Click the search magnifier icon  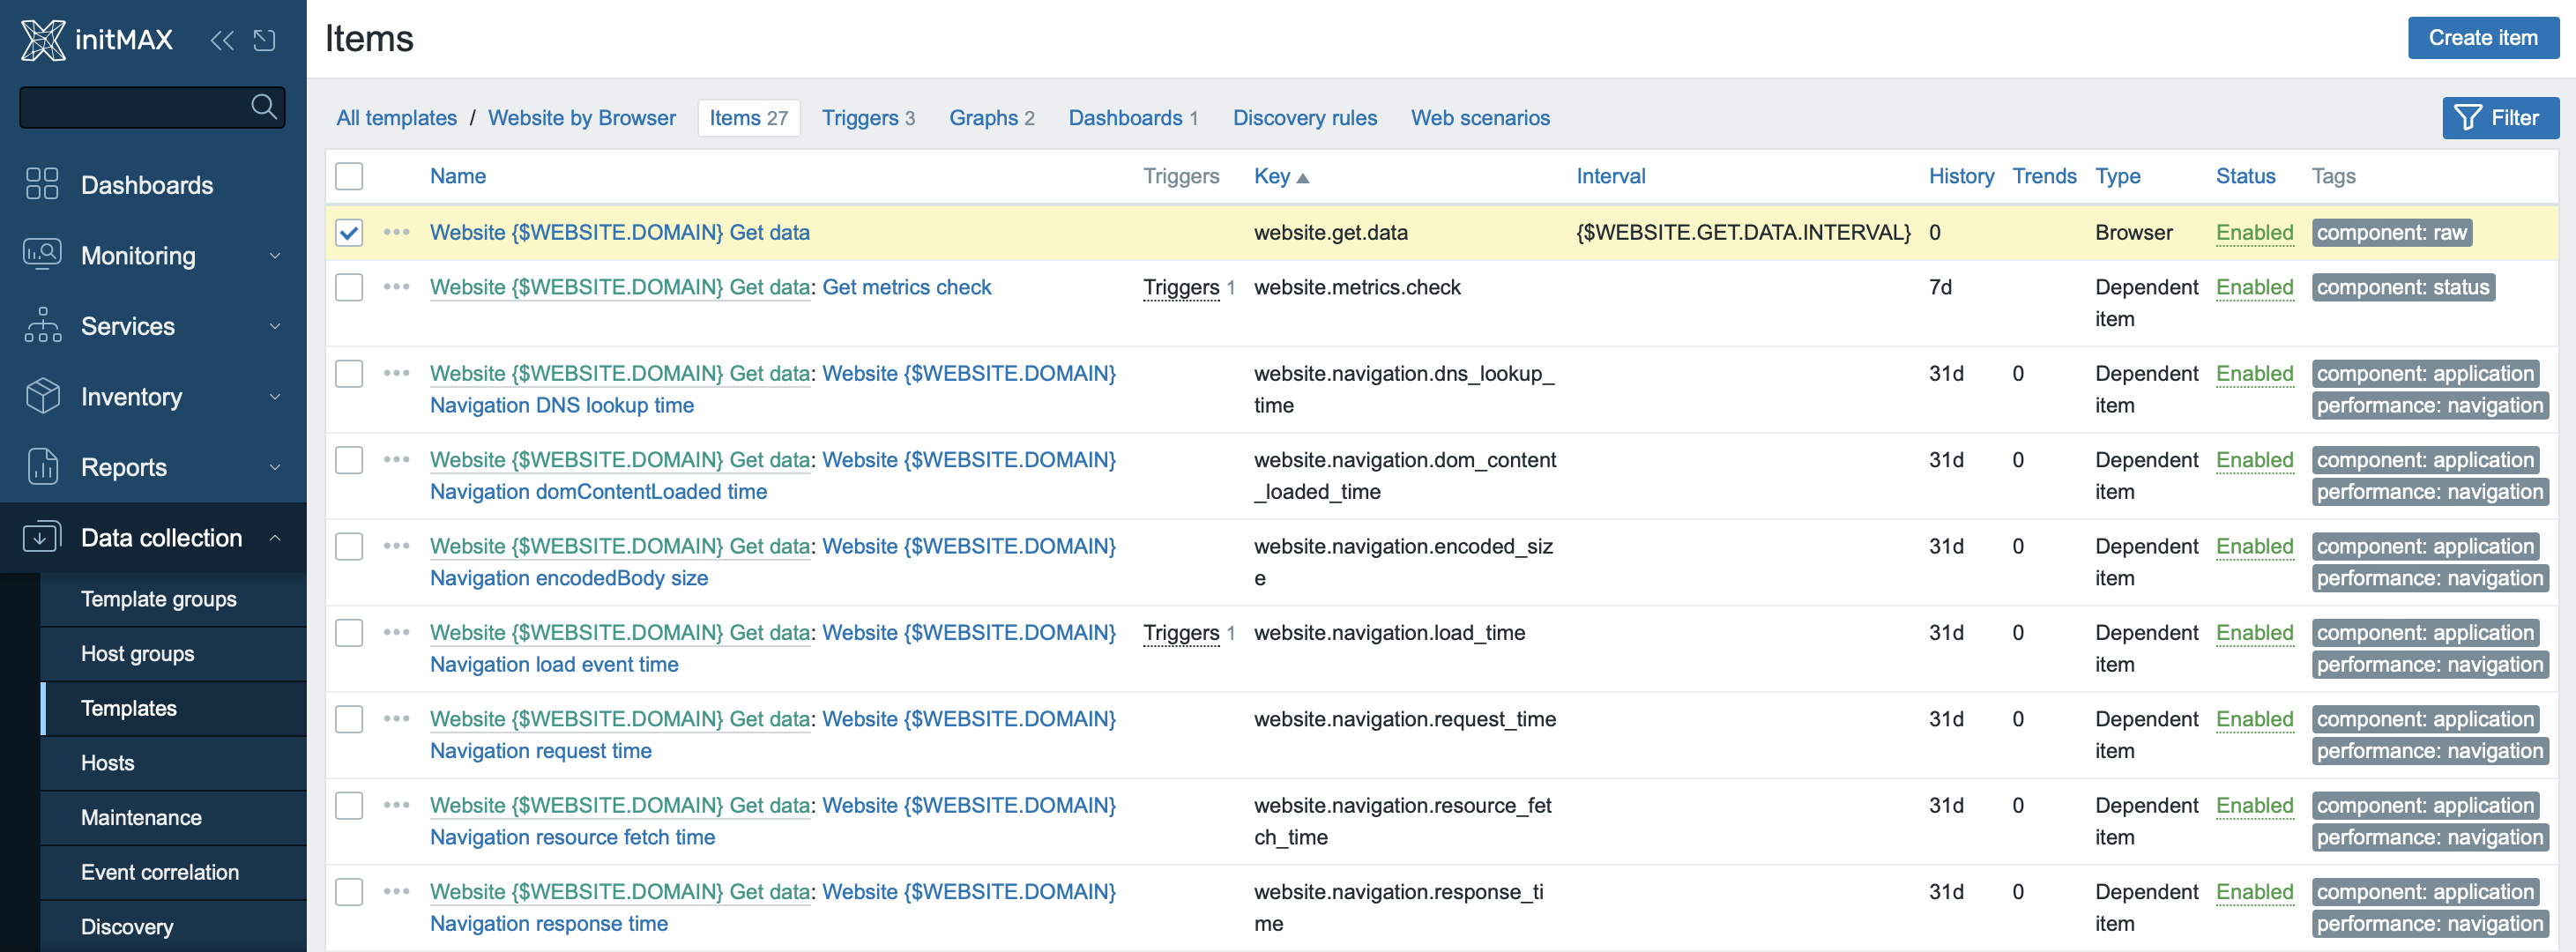point(264,106)
